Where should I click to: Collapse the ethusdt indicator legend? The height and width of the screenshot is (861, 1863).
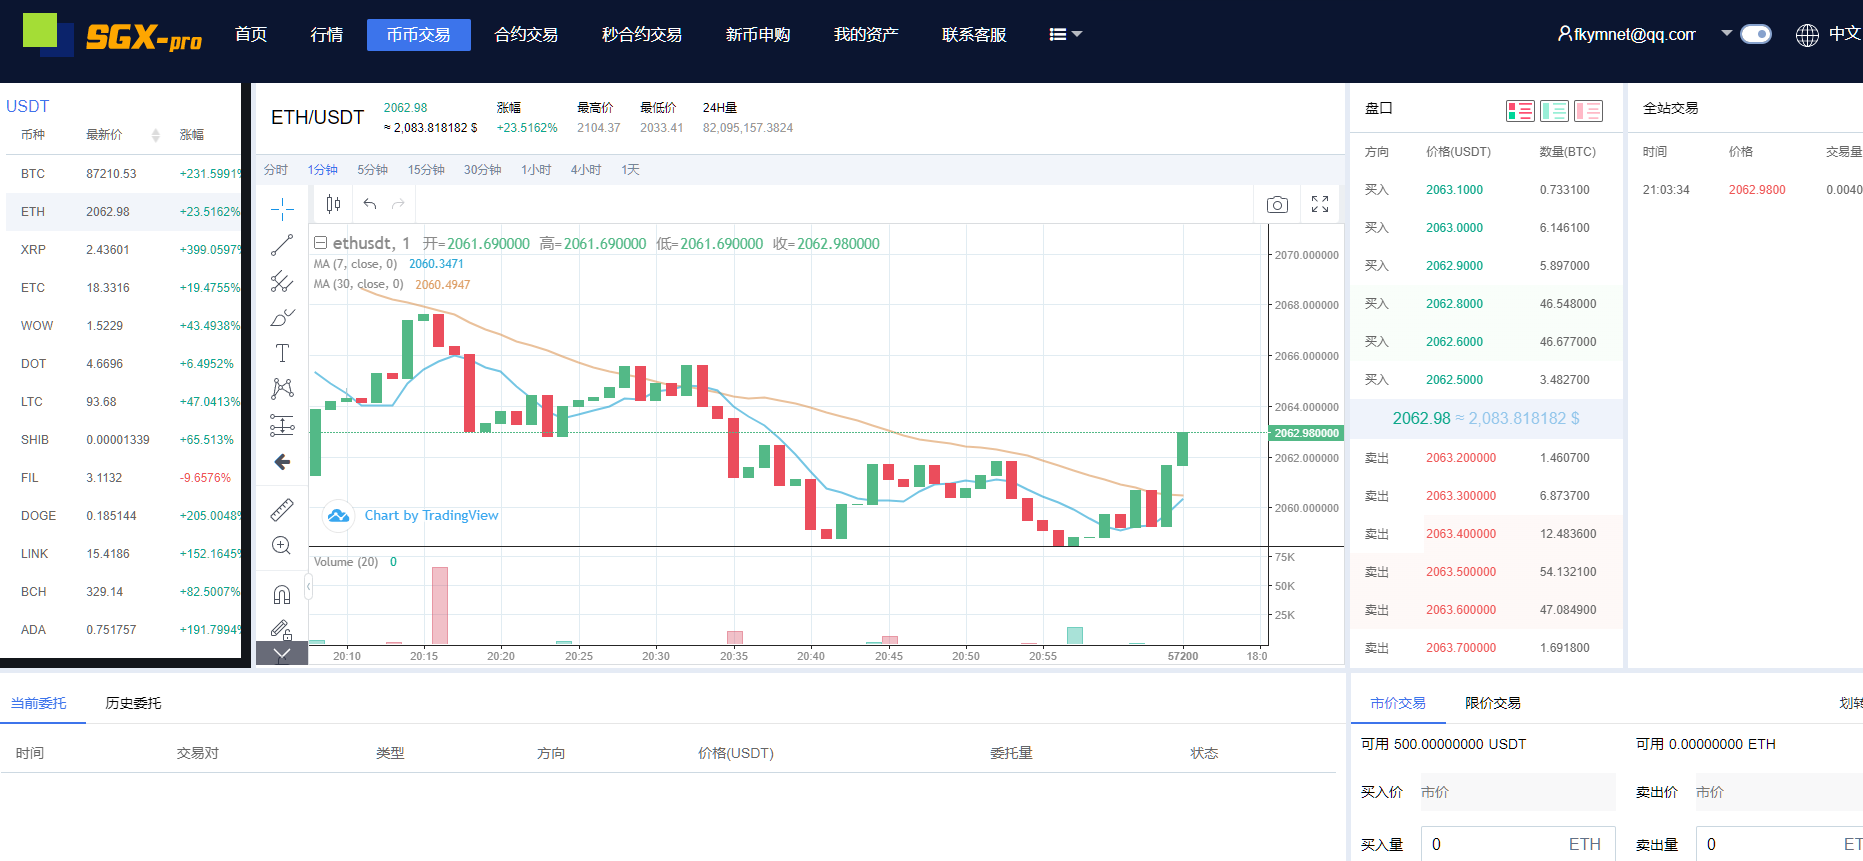321,243
